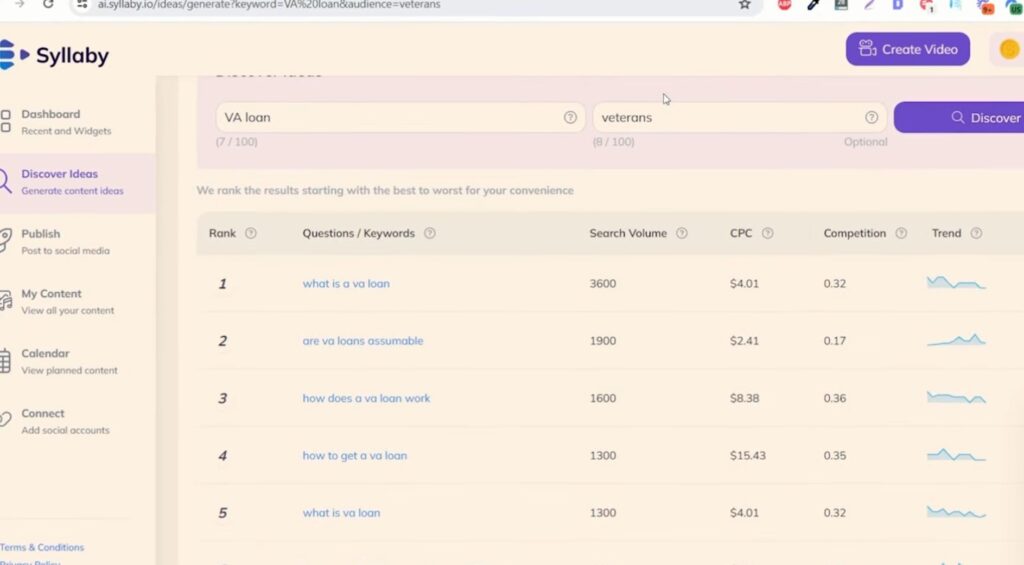The height and width of the screenshot is (565, 1024).
Task: Click the trend sparkline for 'how does a va loan work'
Action: pos(956,397)
